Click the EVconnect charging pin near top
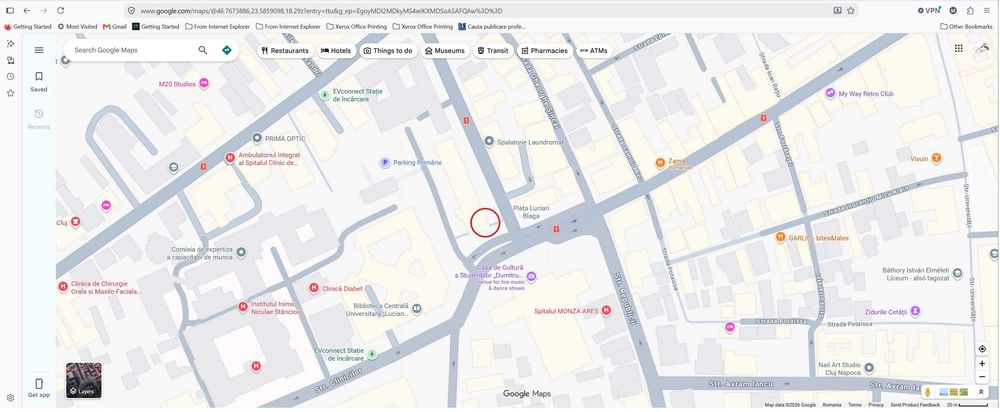The image size is (1000, 412). 325,95
